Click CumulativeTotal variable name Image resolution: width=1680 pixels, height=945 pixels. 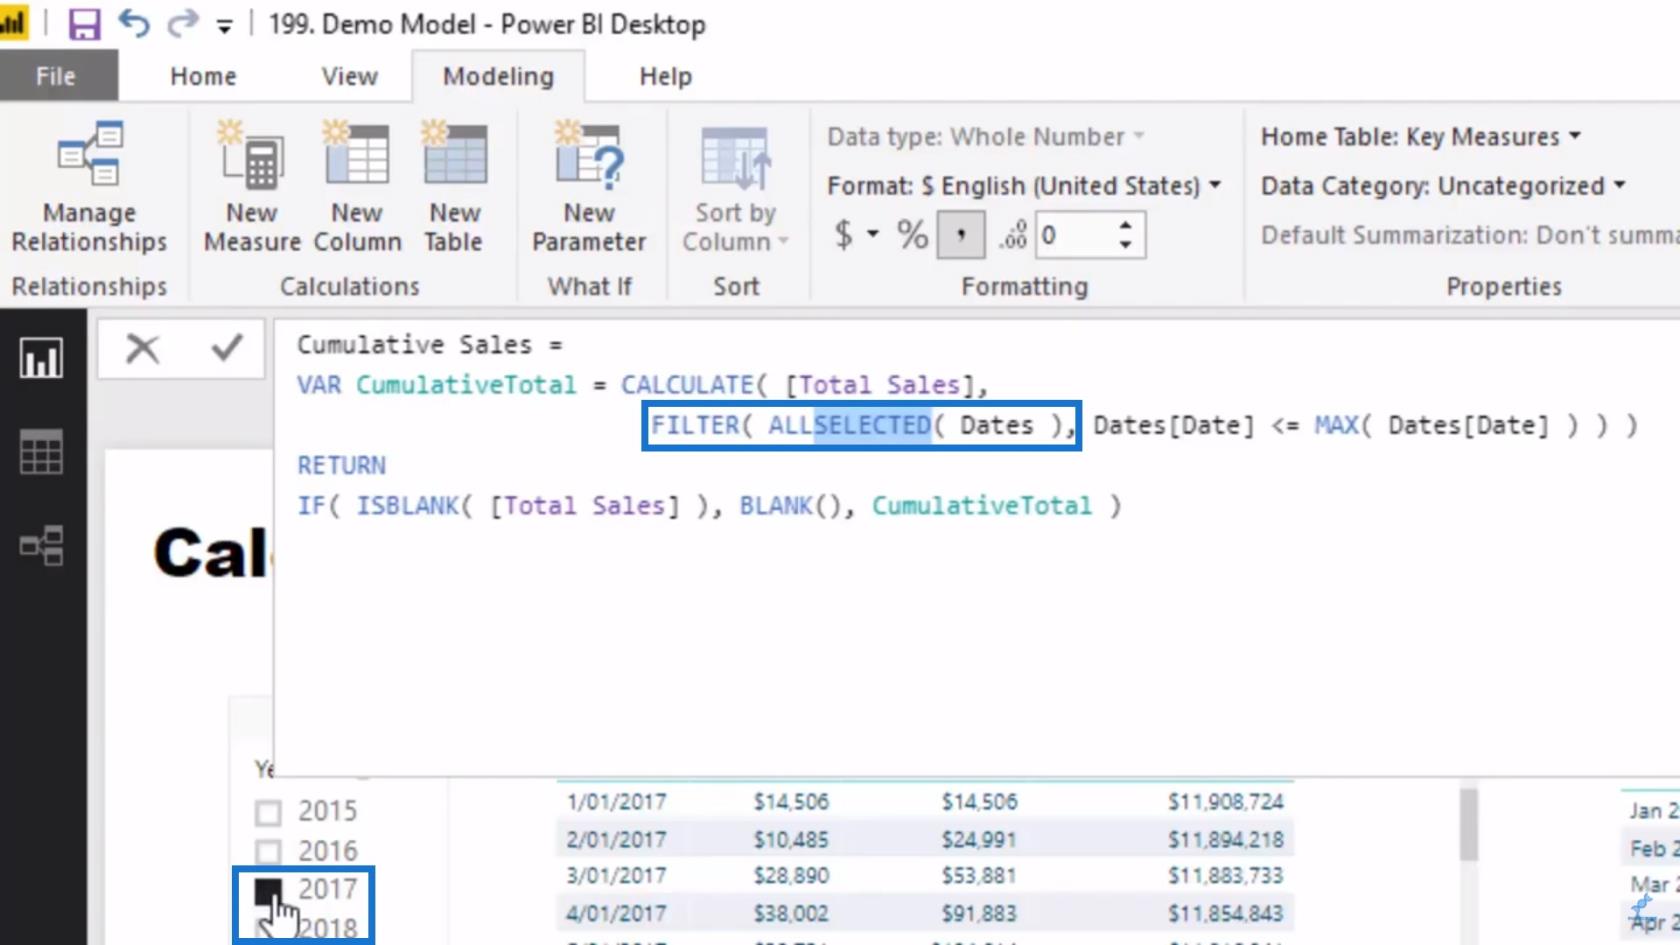466,385
